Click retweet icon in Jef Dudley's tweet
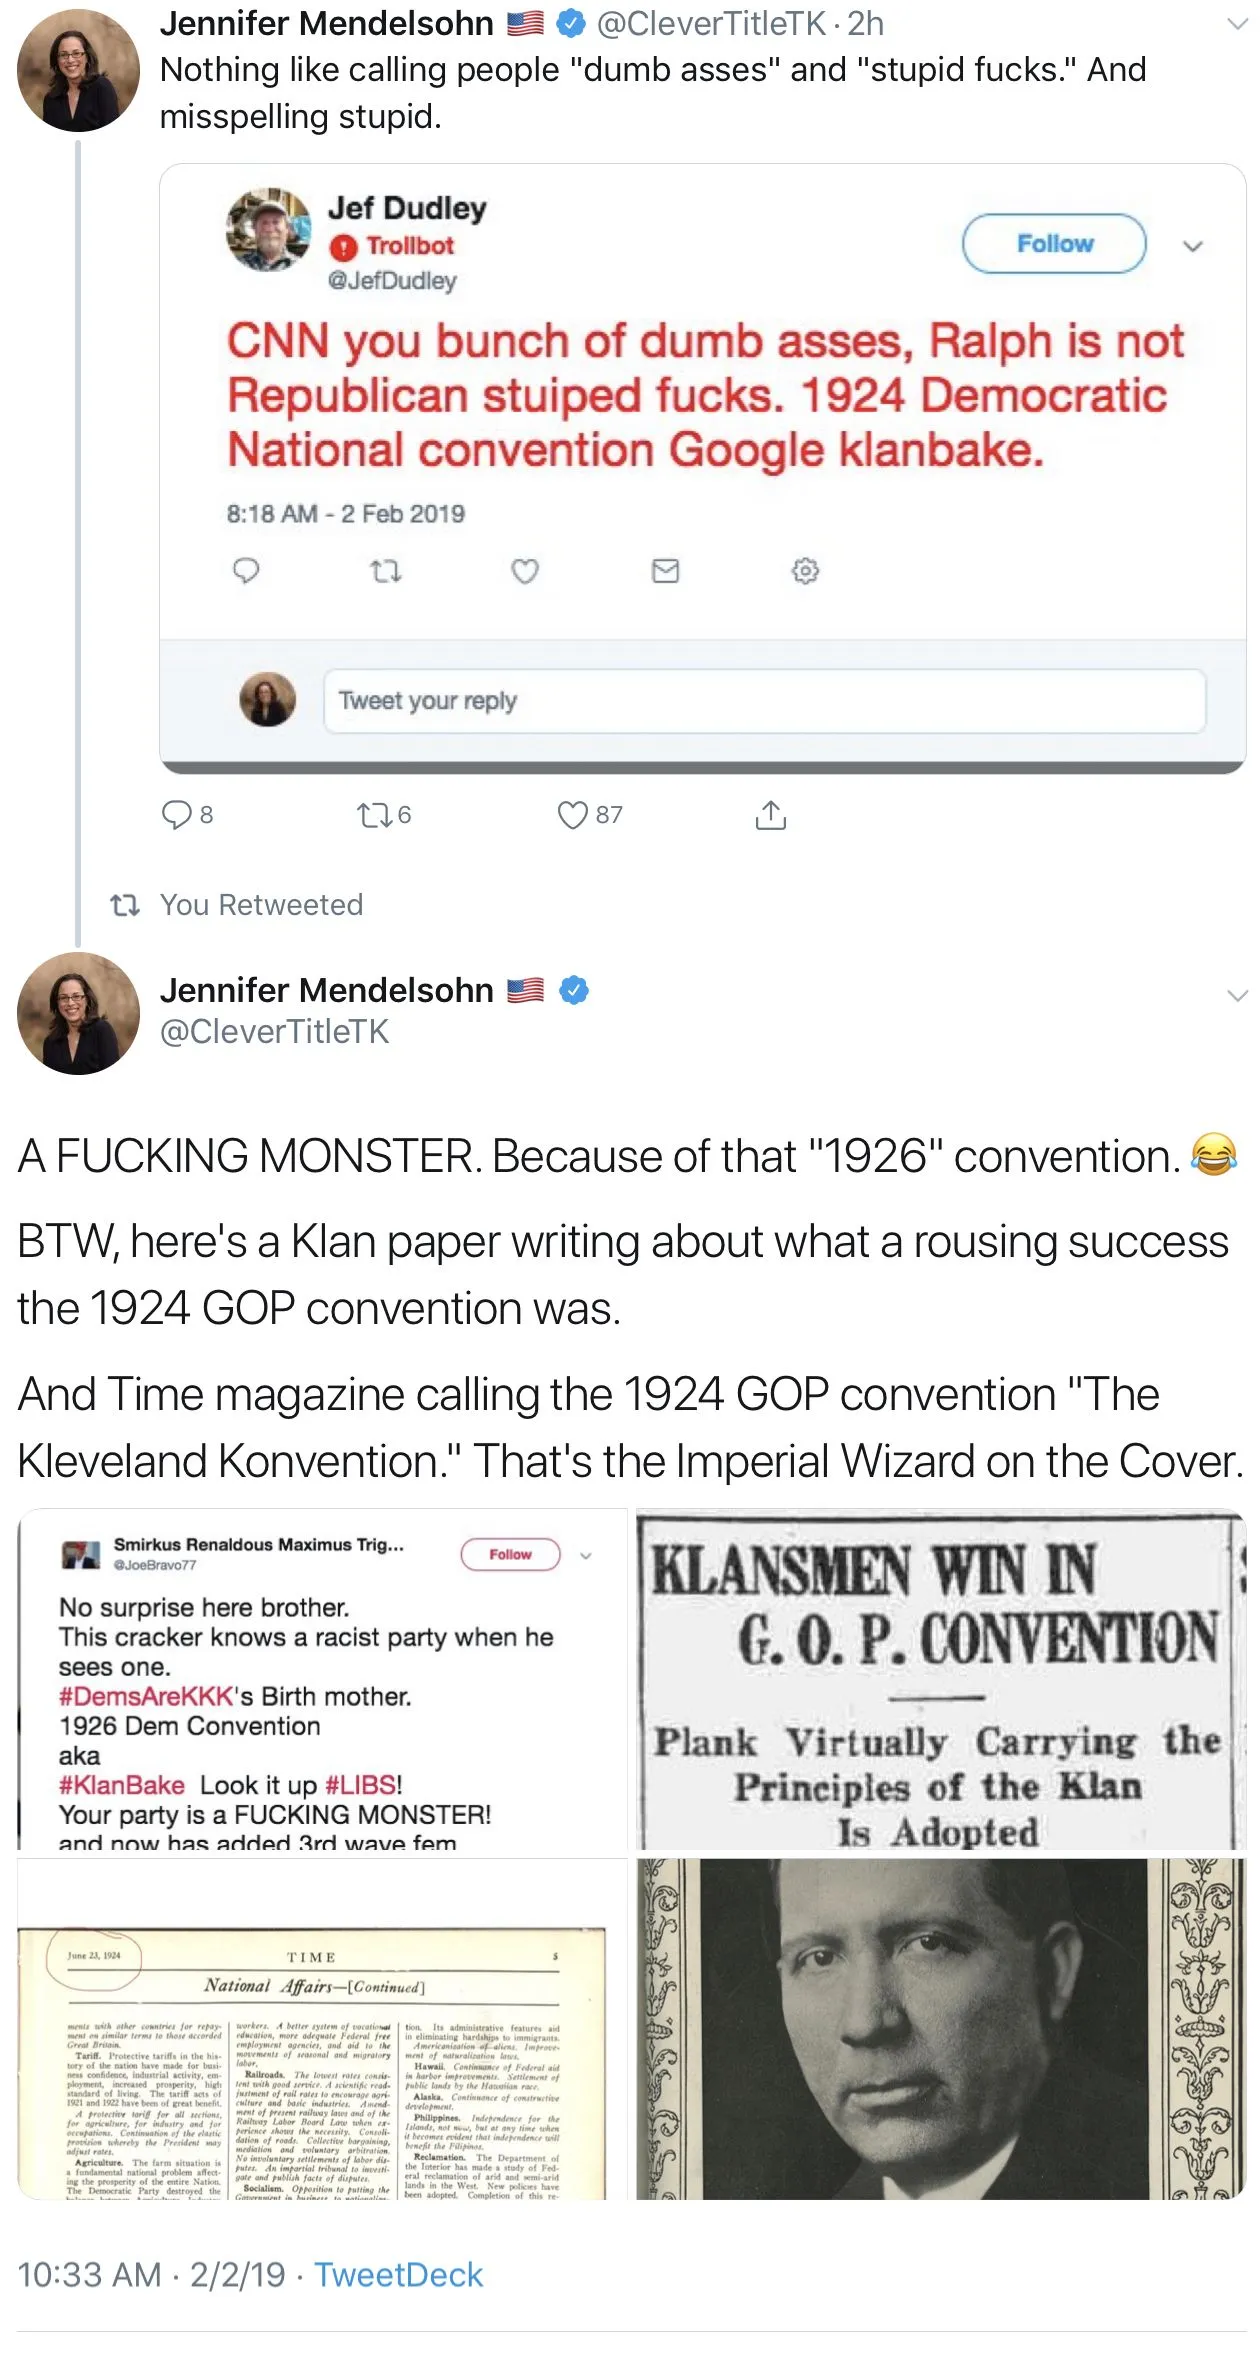1260x2355 pixels. pyautogui.click(x=385, y=571)
